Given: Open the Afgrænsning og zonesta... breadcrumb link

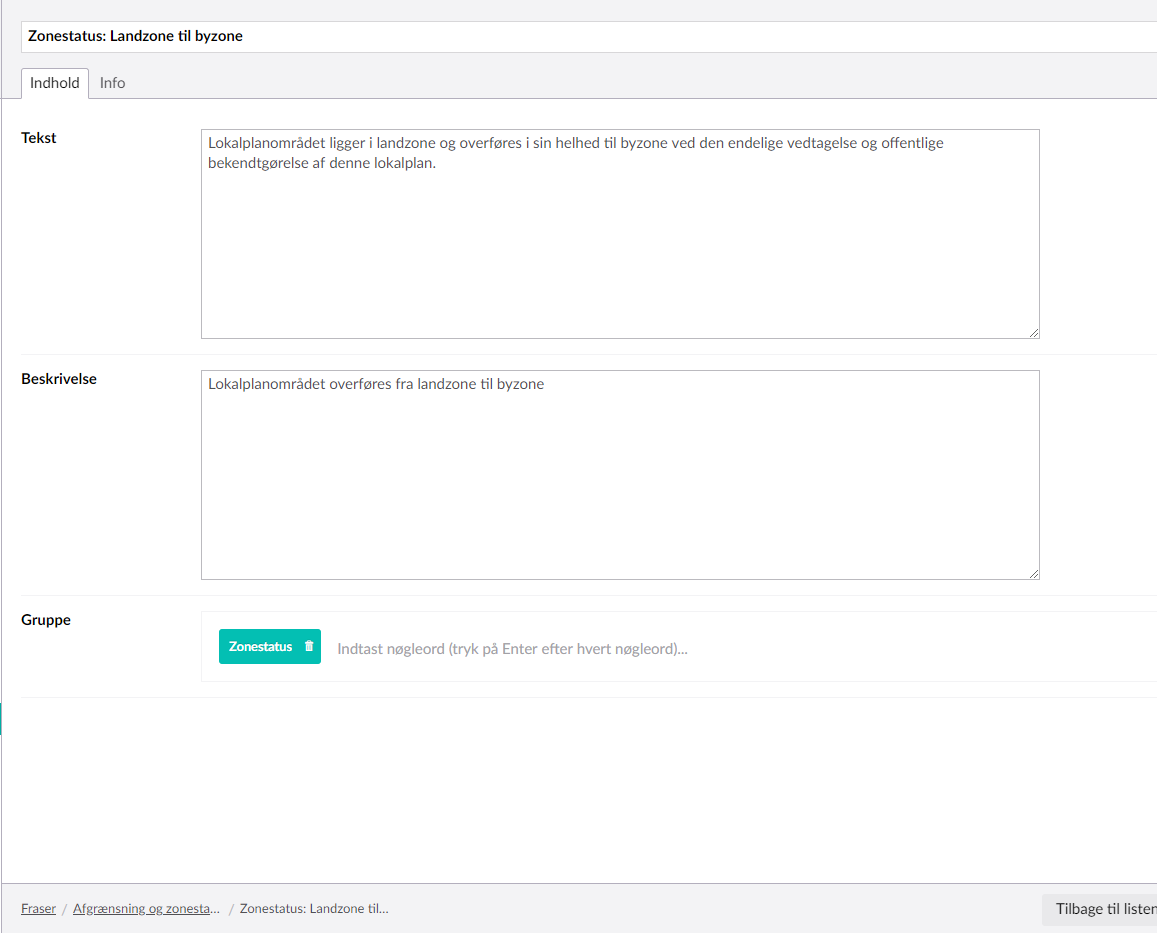Looking at the screenshot, I should coord(146,909).
